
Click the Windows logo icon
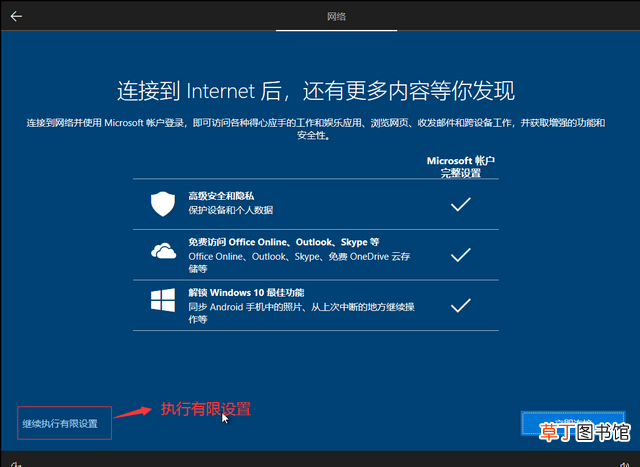tap(163, 300)
